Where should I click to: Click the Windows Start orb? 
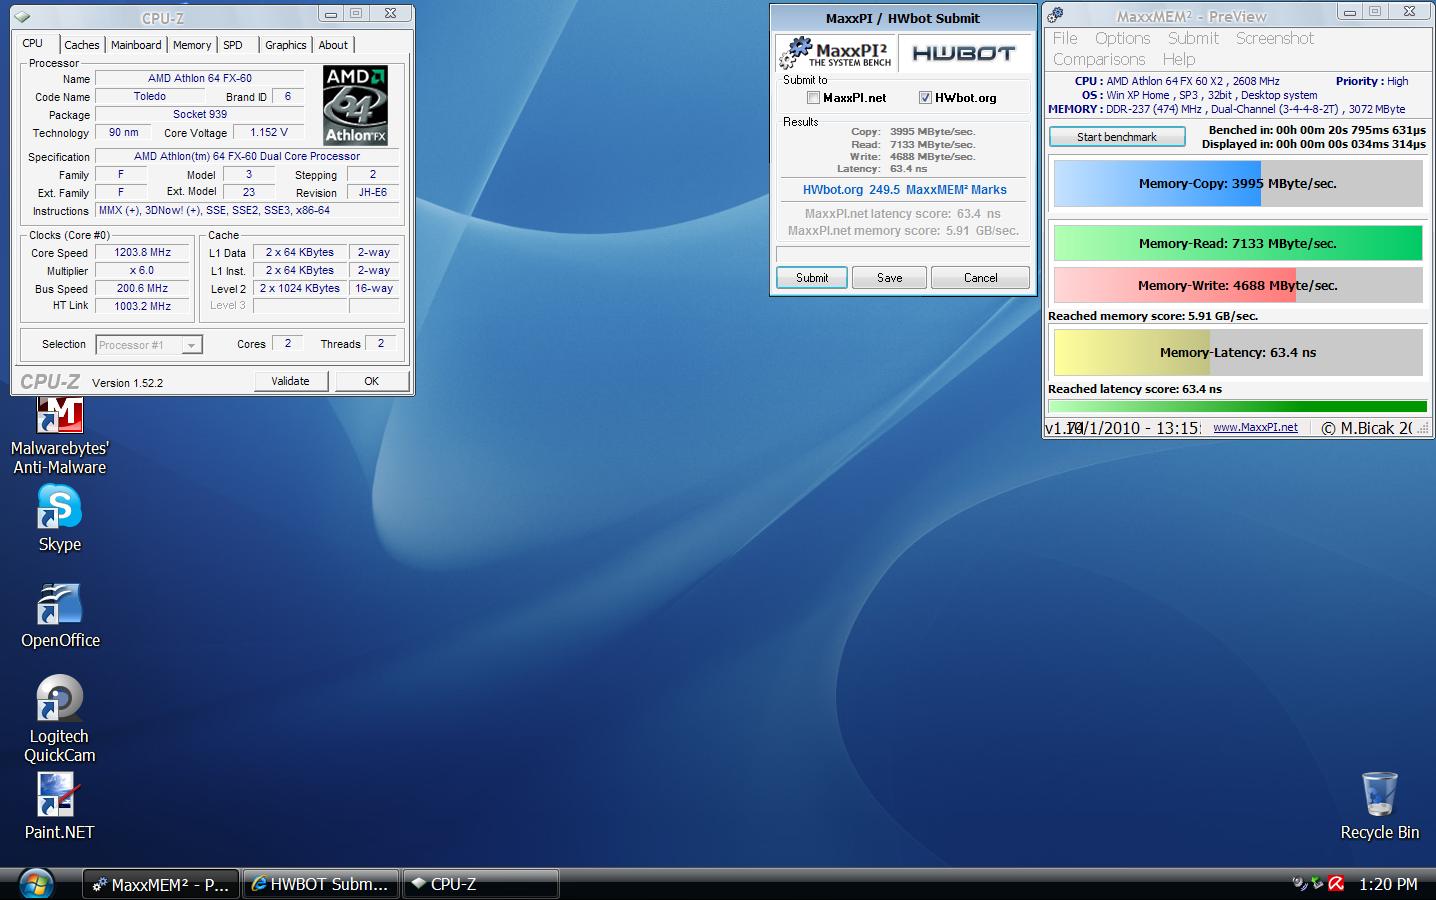[35, 884]
